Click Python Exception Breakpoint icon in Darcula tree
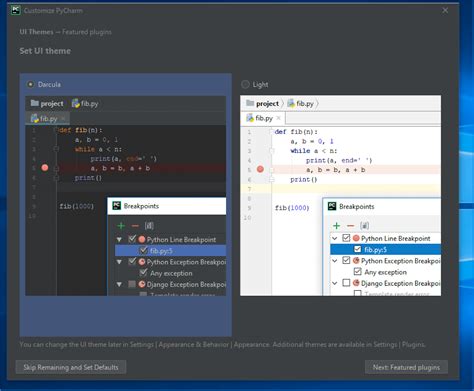Image resolution: width=474 pixels, height=391 pixels. pyautogui.click(x=142, y=262)
